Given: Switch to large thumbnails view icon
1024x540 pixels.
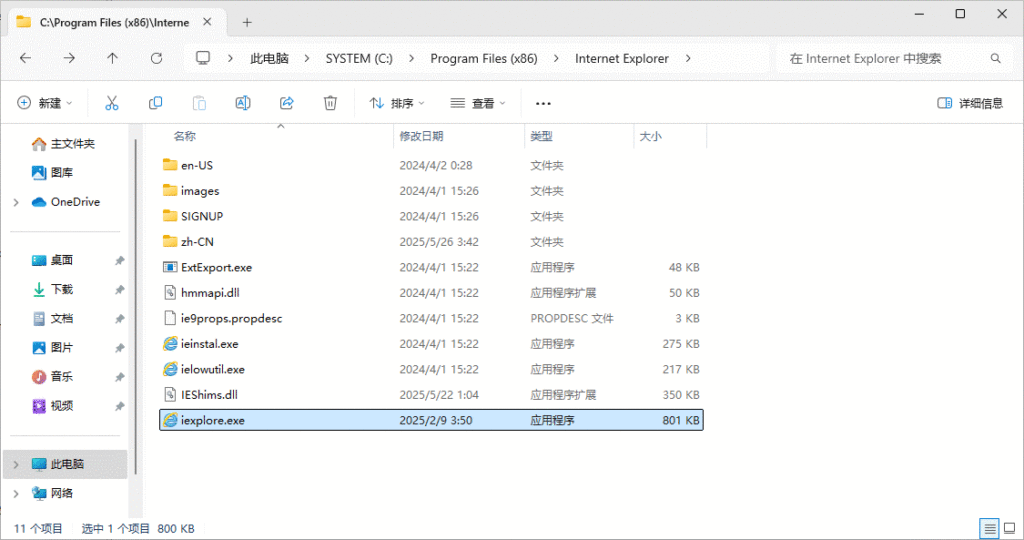Looking at the screenshot, I should (1010, 528).
